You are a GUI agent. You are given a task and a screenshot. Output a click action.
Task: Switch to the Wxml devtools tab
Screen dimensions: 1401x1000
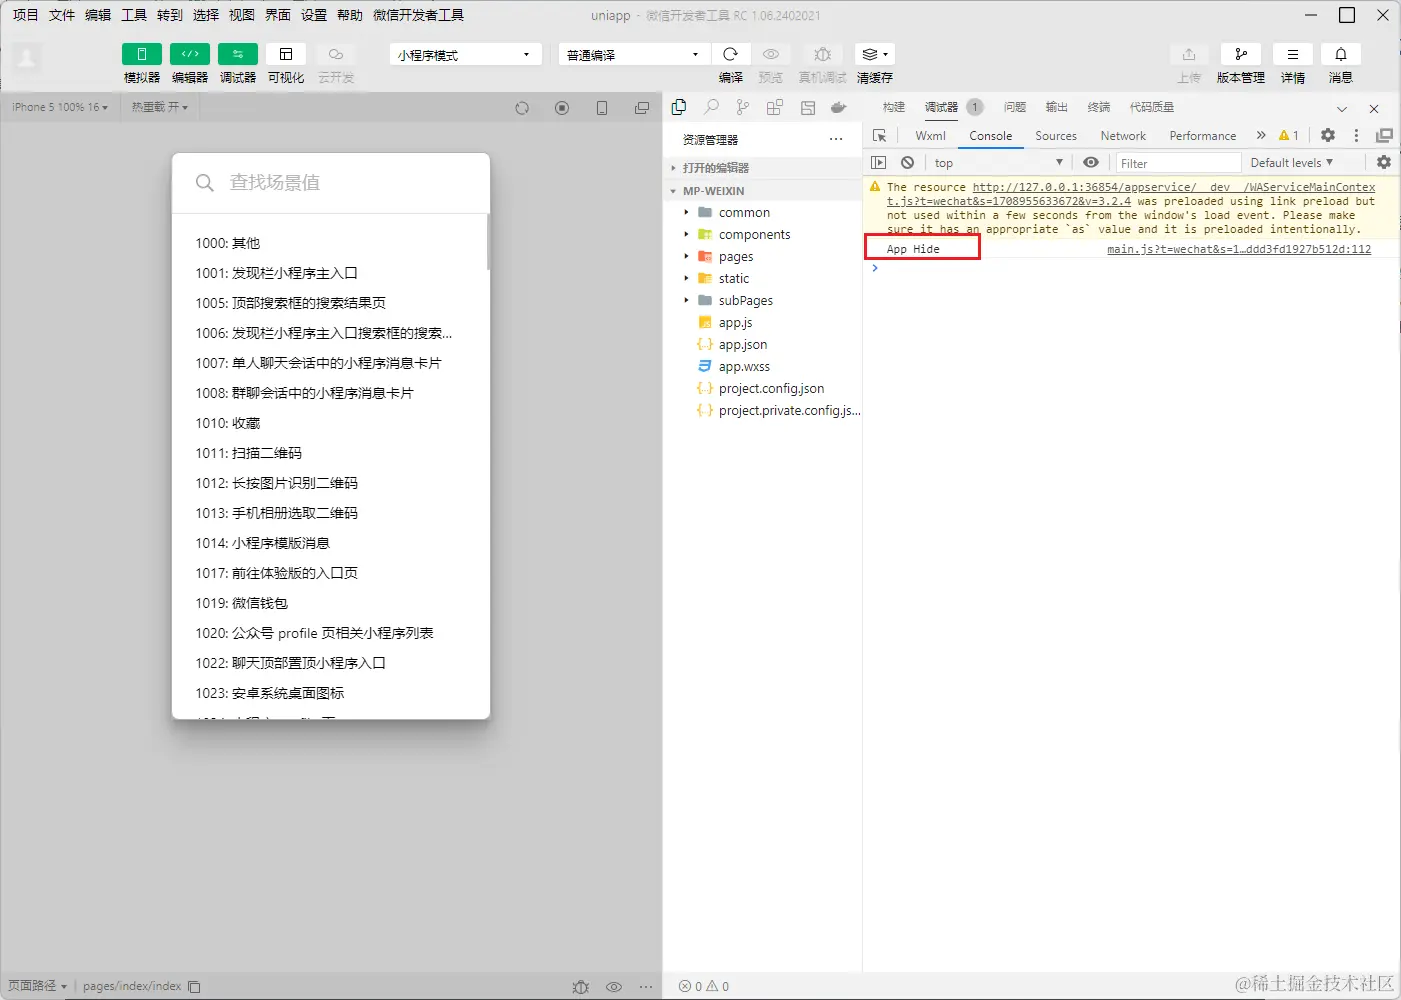pyautogui.click(x=930, y=136)
